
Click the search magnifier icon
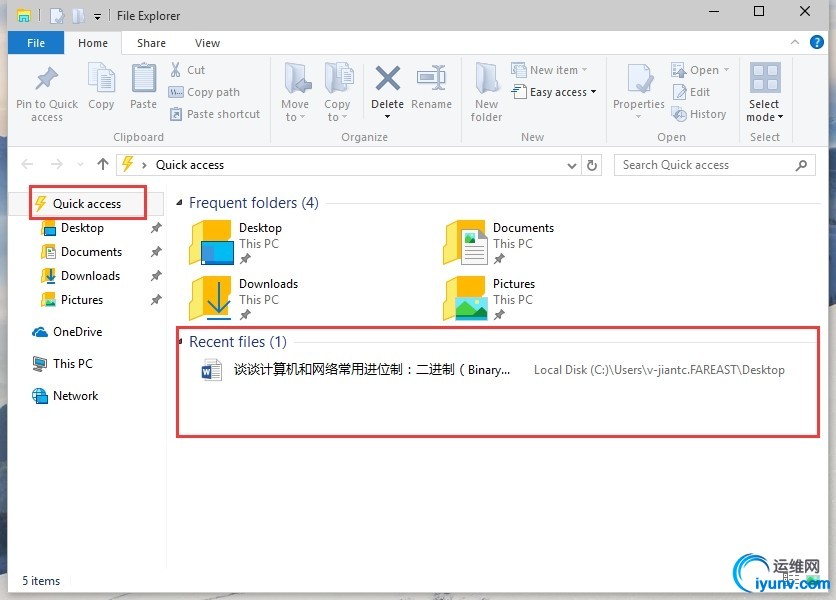pyautogui.click(x=801, y=165)
